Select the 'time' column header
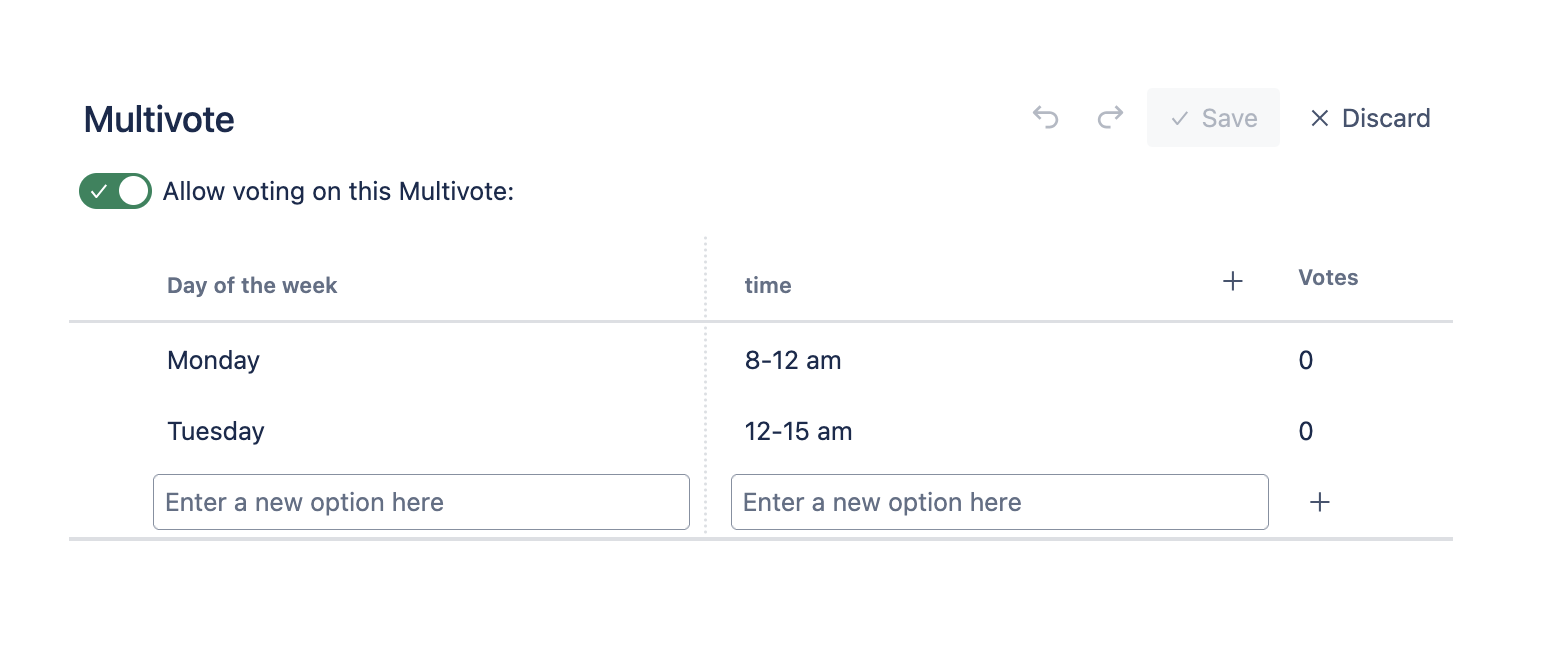Screen dimensions: 1554x660 click(768, 286)
